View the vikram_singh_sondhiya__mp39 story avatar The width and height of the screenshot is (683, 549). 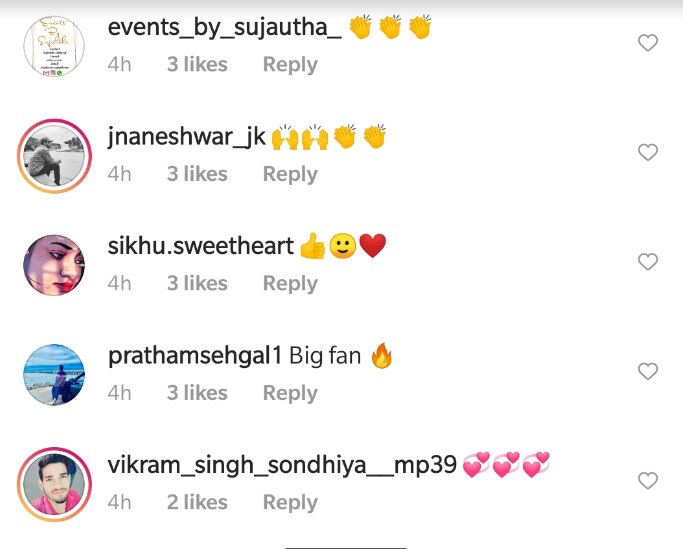[x=54, y=484]
